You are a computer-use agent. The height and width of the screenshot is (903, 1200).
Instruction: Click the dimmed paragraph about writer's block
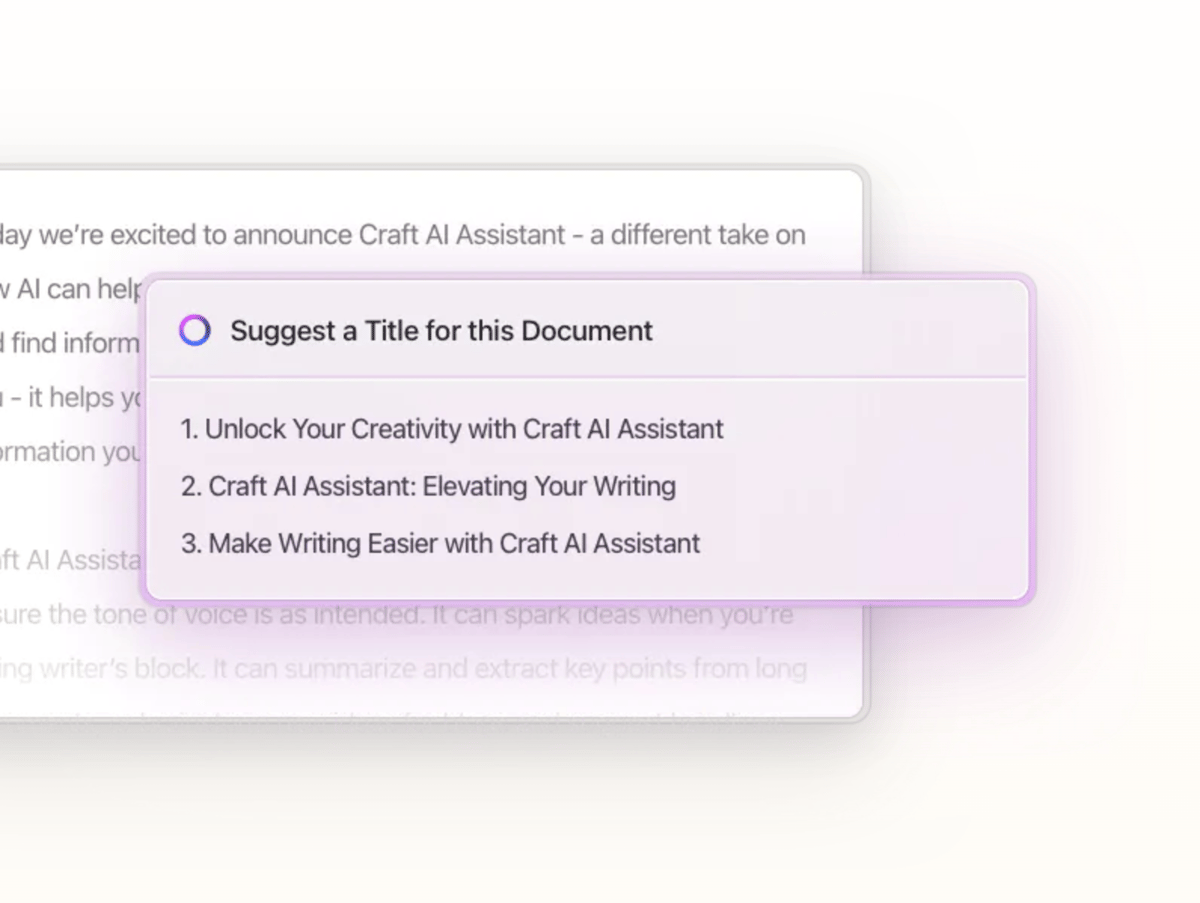400,668
